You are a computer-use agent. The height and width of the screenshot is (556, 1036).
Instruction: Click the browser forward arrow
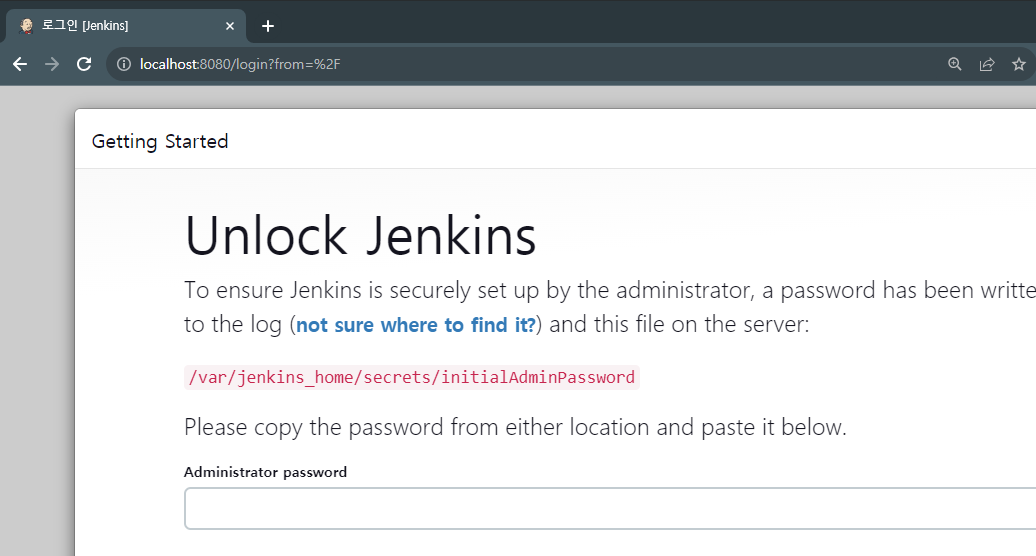52,64
